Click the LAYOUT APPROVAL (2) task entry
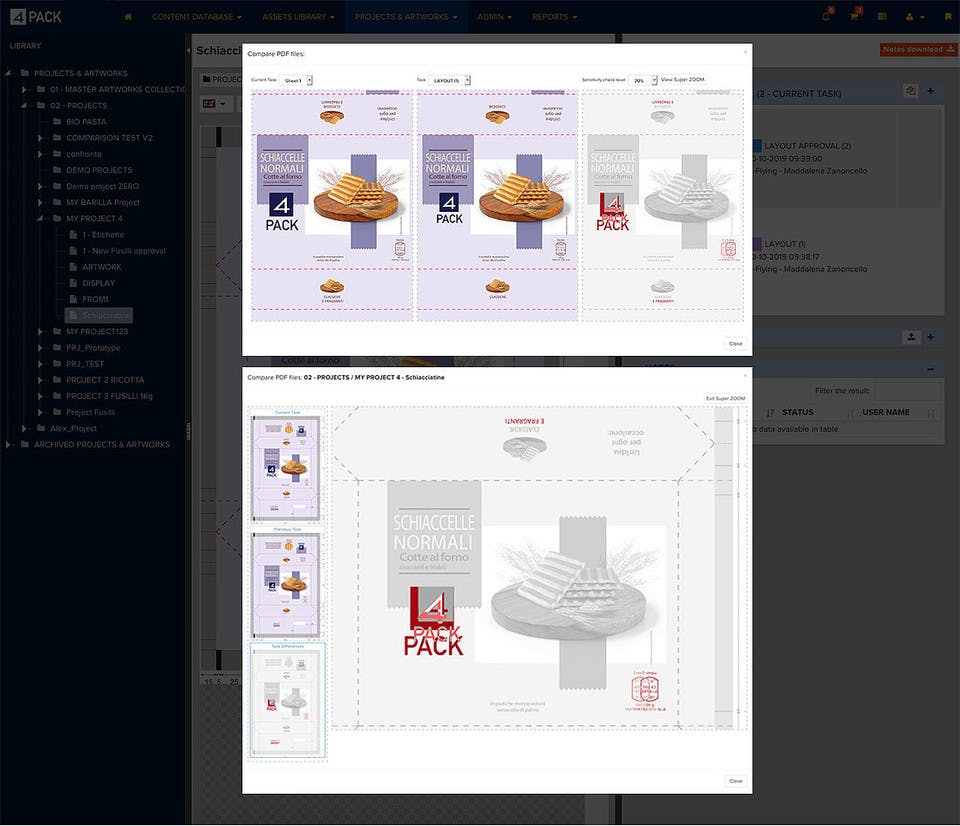This screenshot has width=960, height=826. point(807,146)
